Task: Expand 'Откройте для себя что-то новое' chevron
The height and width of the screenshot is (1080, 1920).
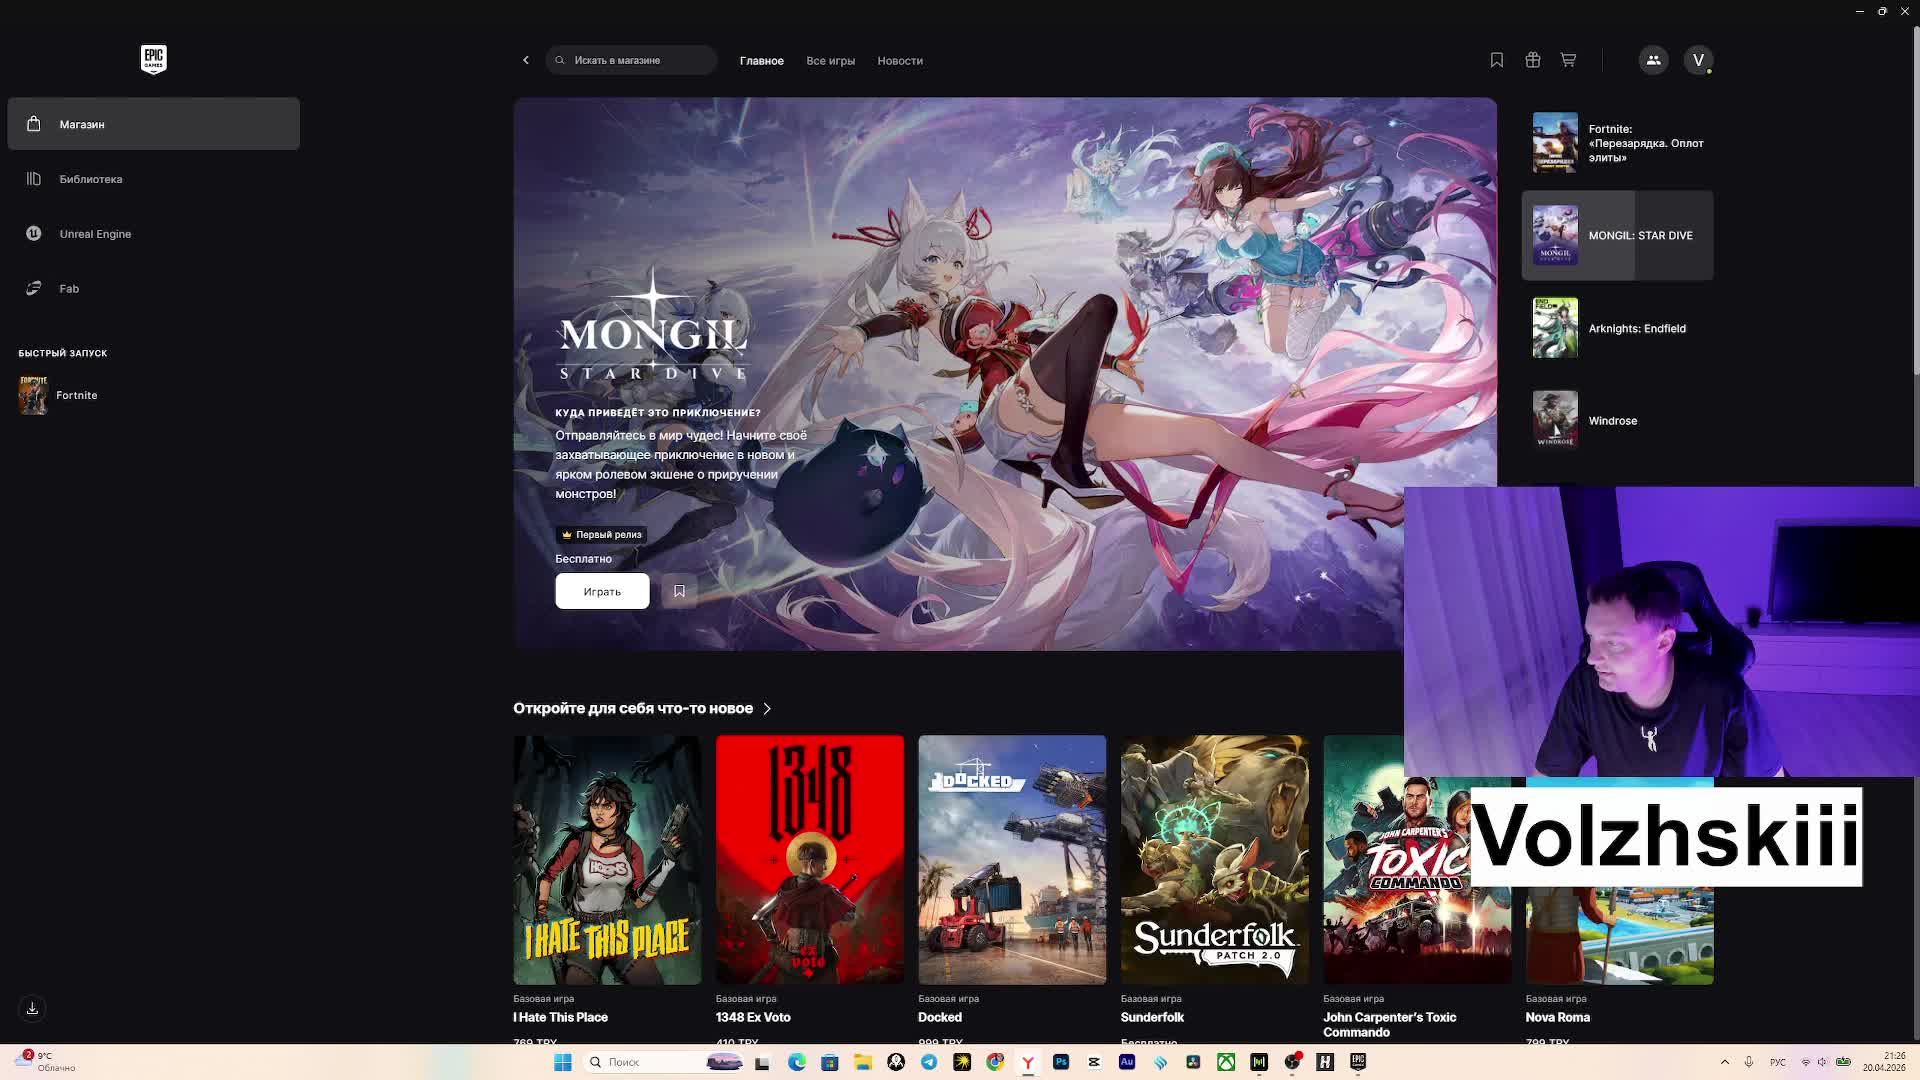Action: point(767,708)
